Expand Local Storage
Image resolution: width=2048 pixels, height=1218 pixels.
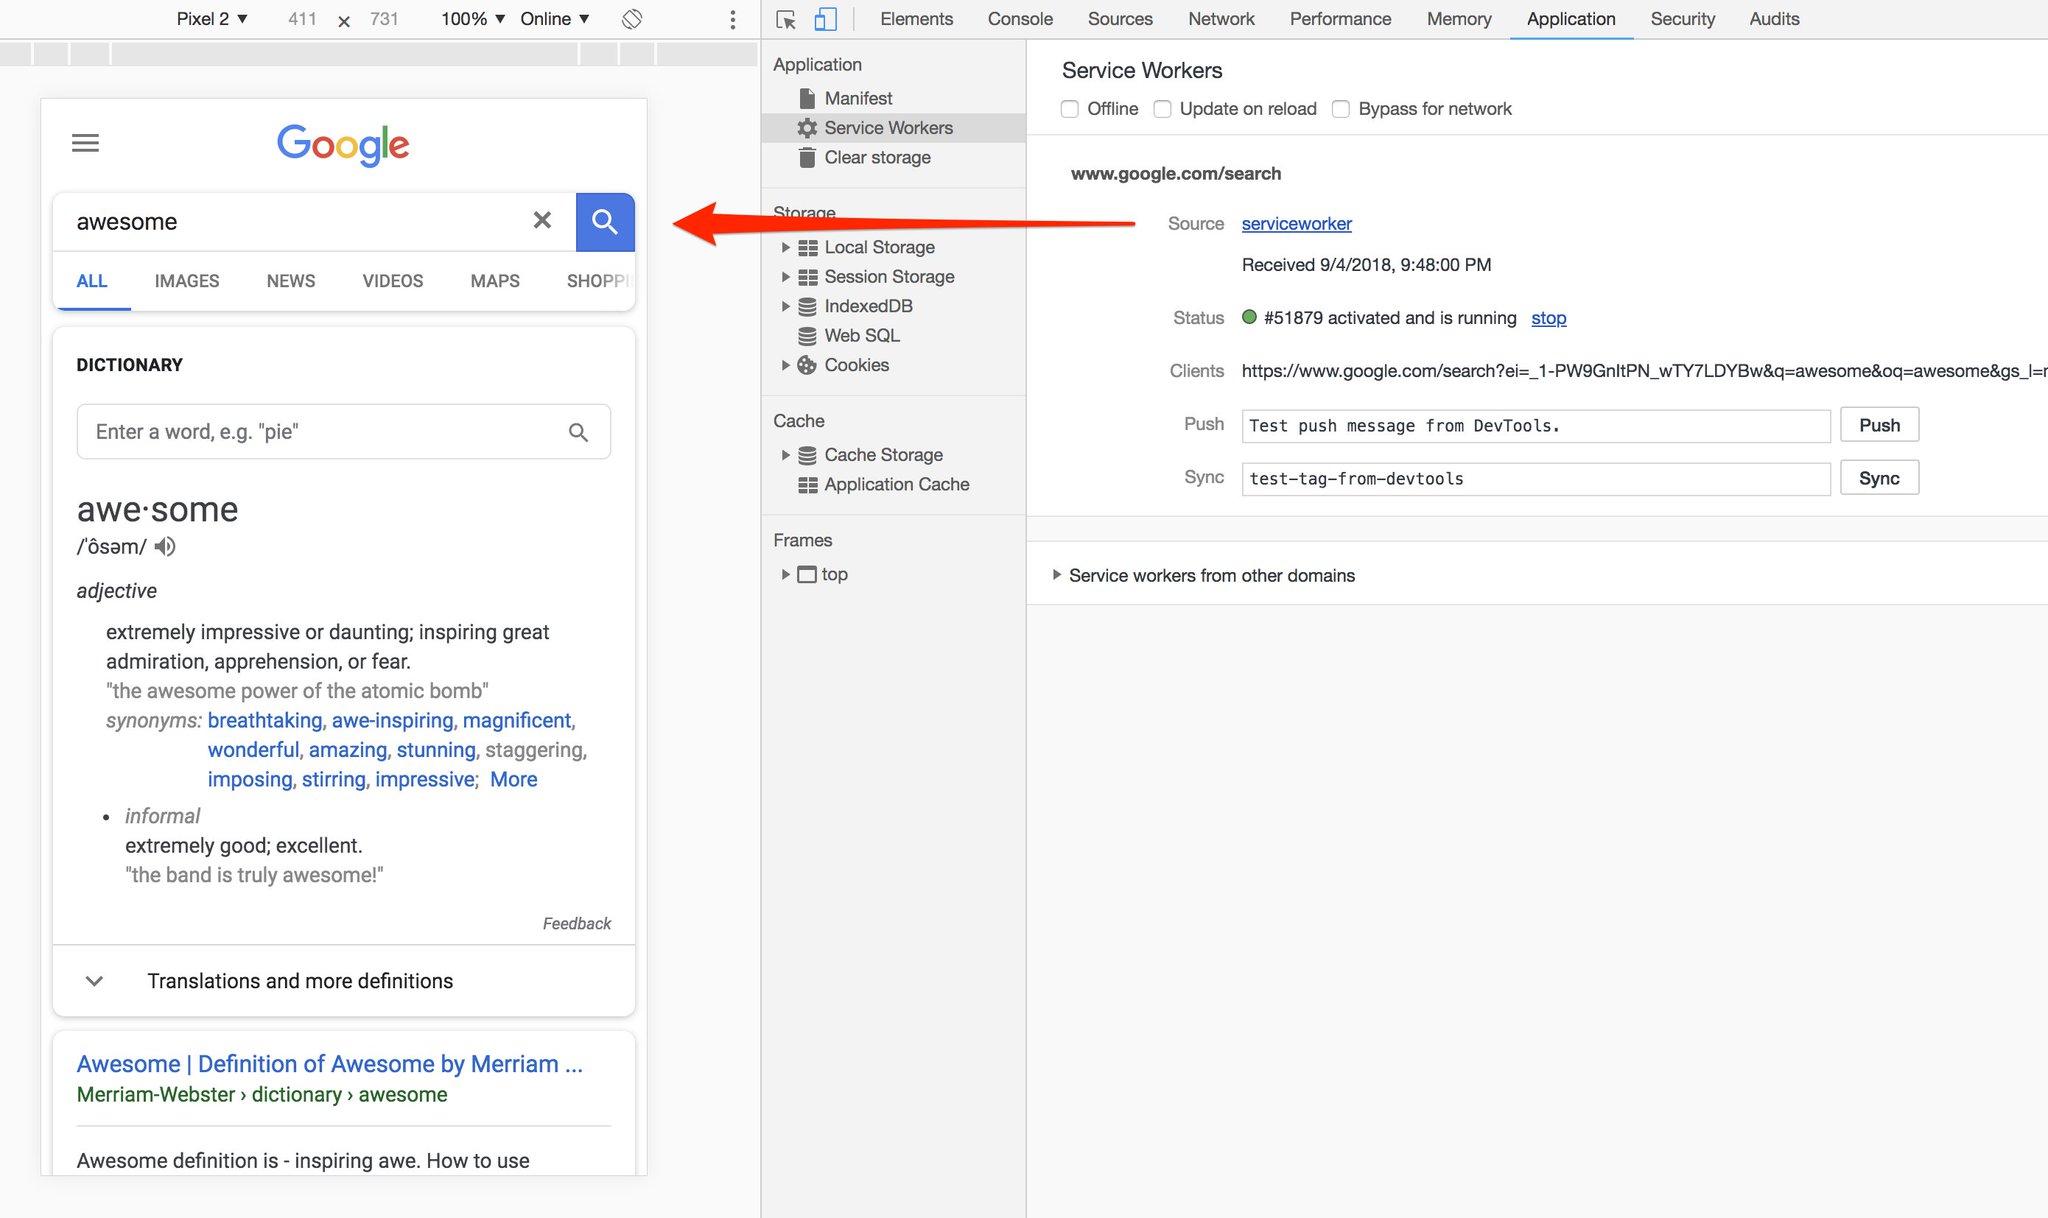coord(786,247)
